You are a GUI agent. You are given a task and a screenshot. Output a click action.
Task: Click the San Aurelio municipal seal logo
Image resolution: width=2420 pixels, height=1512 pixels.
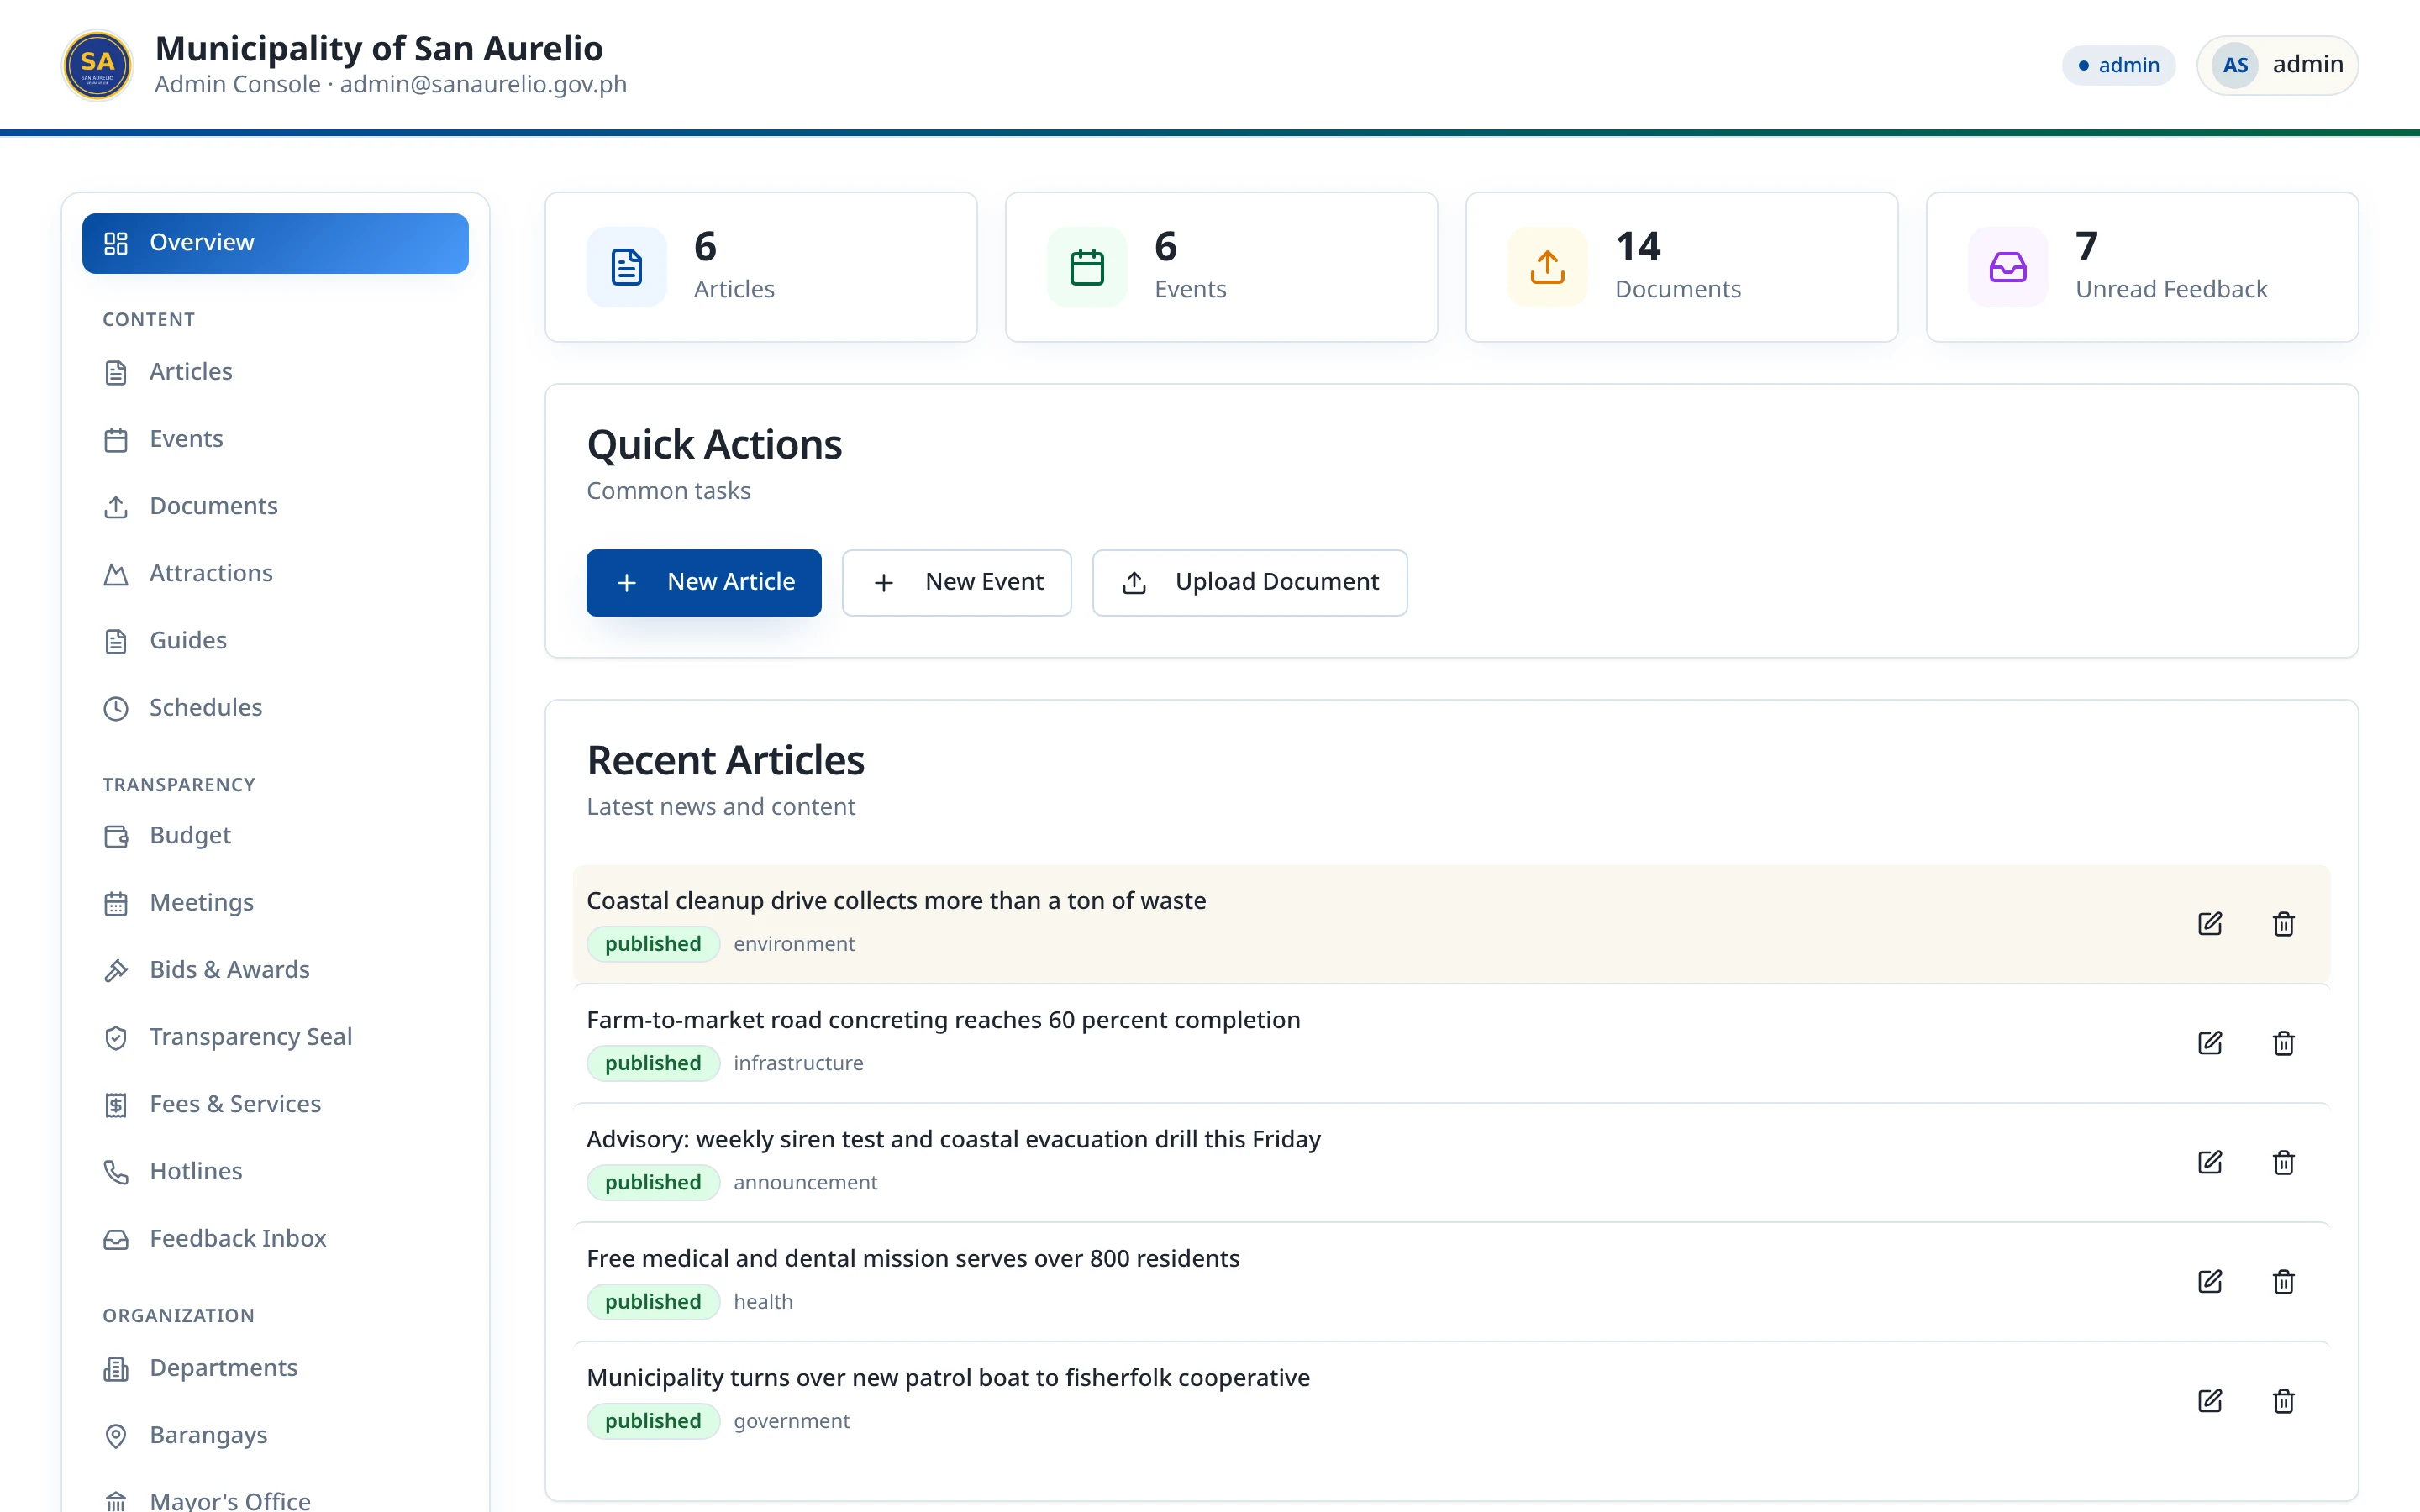click(x=97, y=65)
